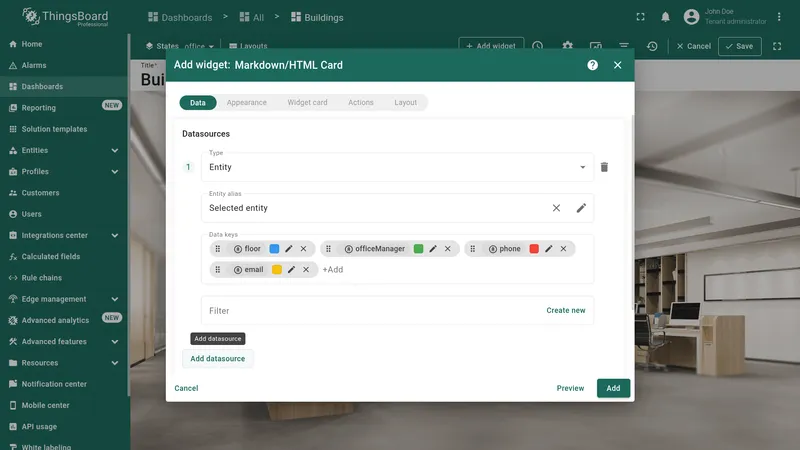800x450 pixels.
Task: Expand Profiles in sidebar
Action: point(115,171)
